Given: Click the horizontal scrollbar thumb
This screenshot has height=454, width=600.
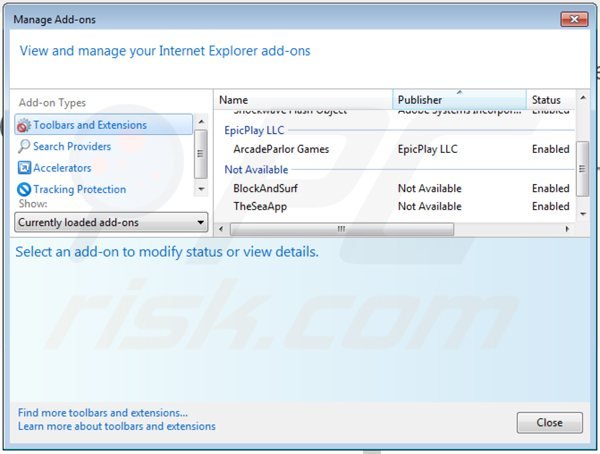Looking at the screenshot, I should point(342,229).
